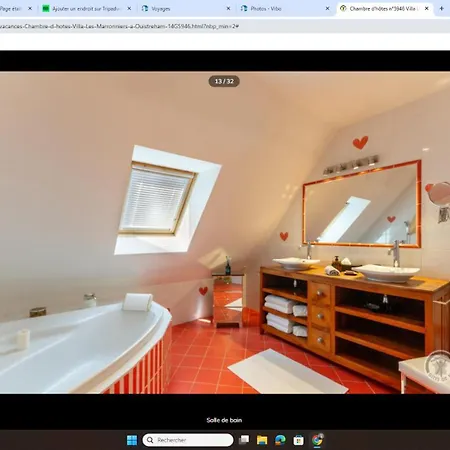Click the magnifier icon in the search box
The width and height of the screenshot is (450, 450).
click(x=150, y=440)
